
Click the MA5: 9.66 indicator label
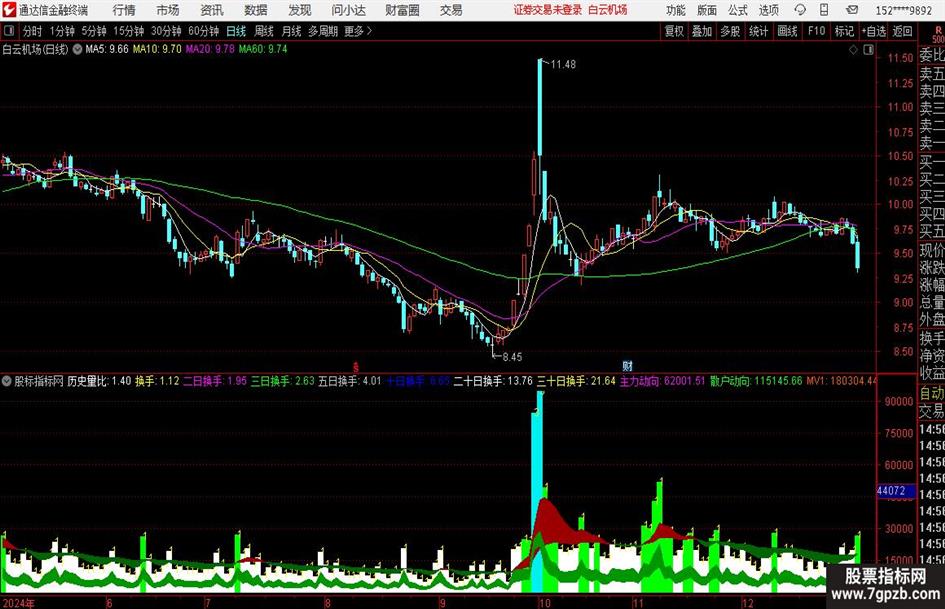pyautogui.click(x=107, y=49)
